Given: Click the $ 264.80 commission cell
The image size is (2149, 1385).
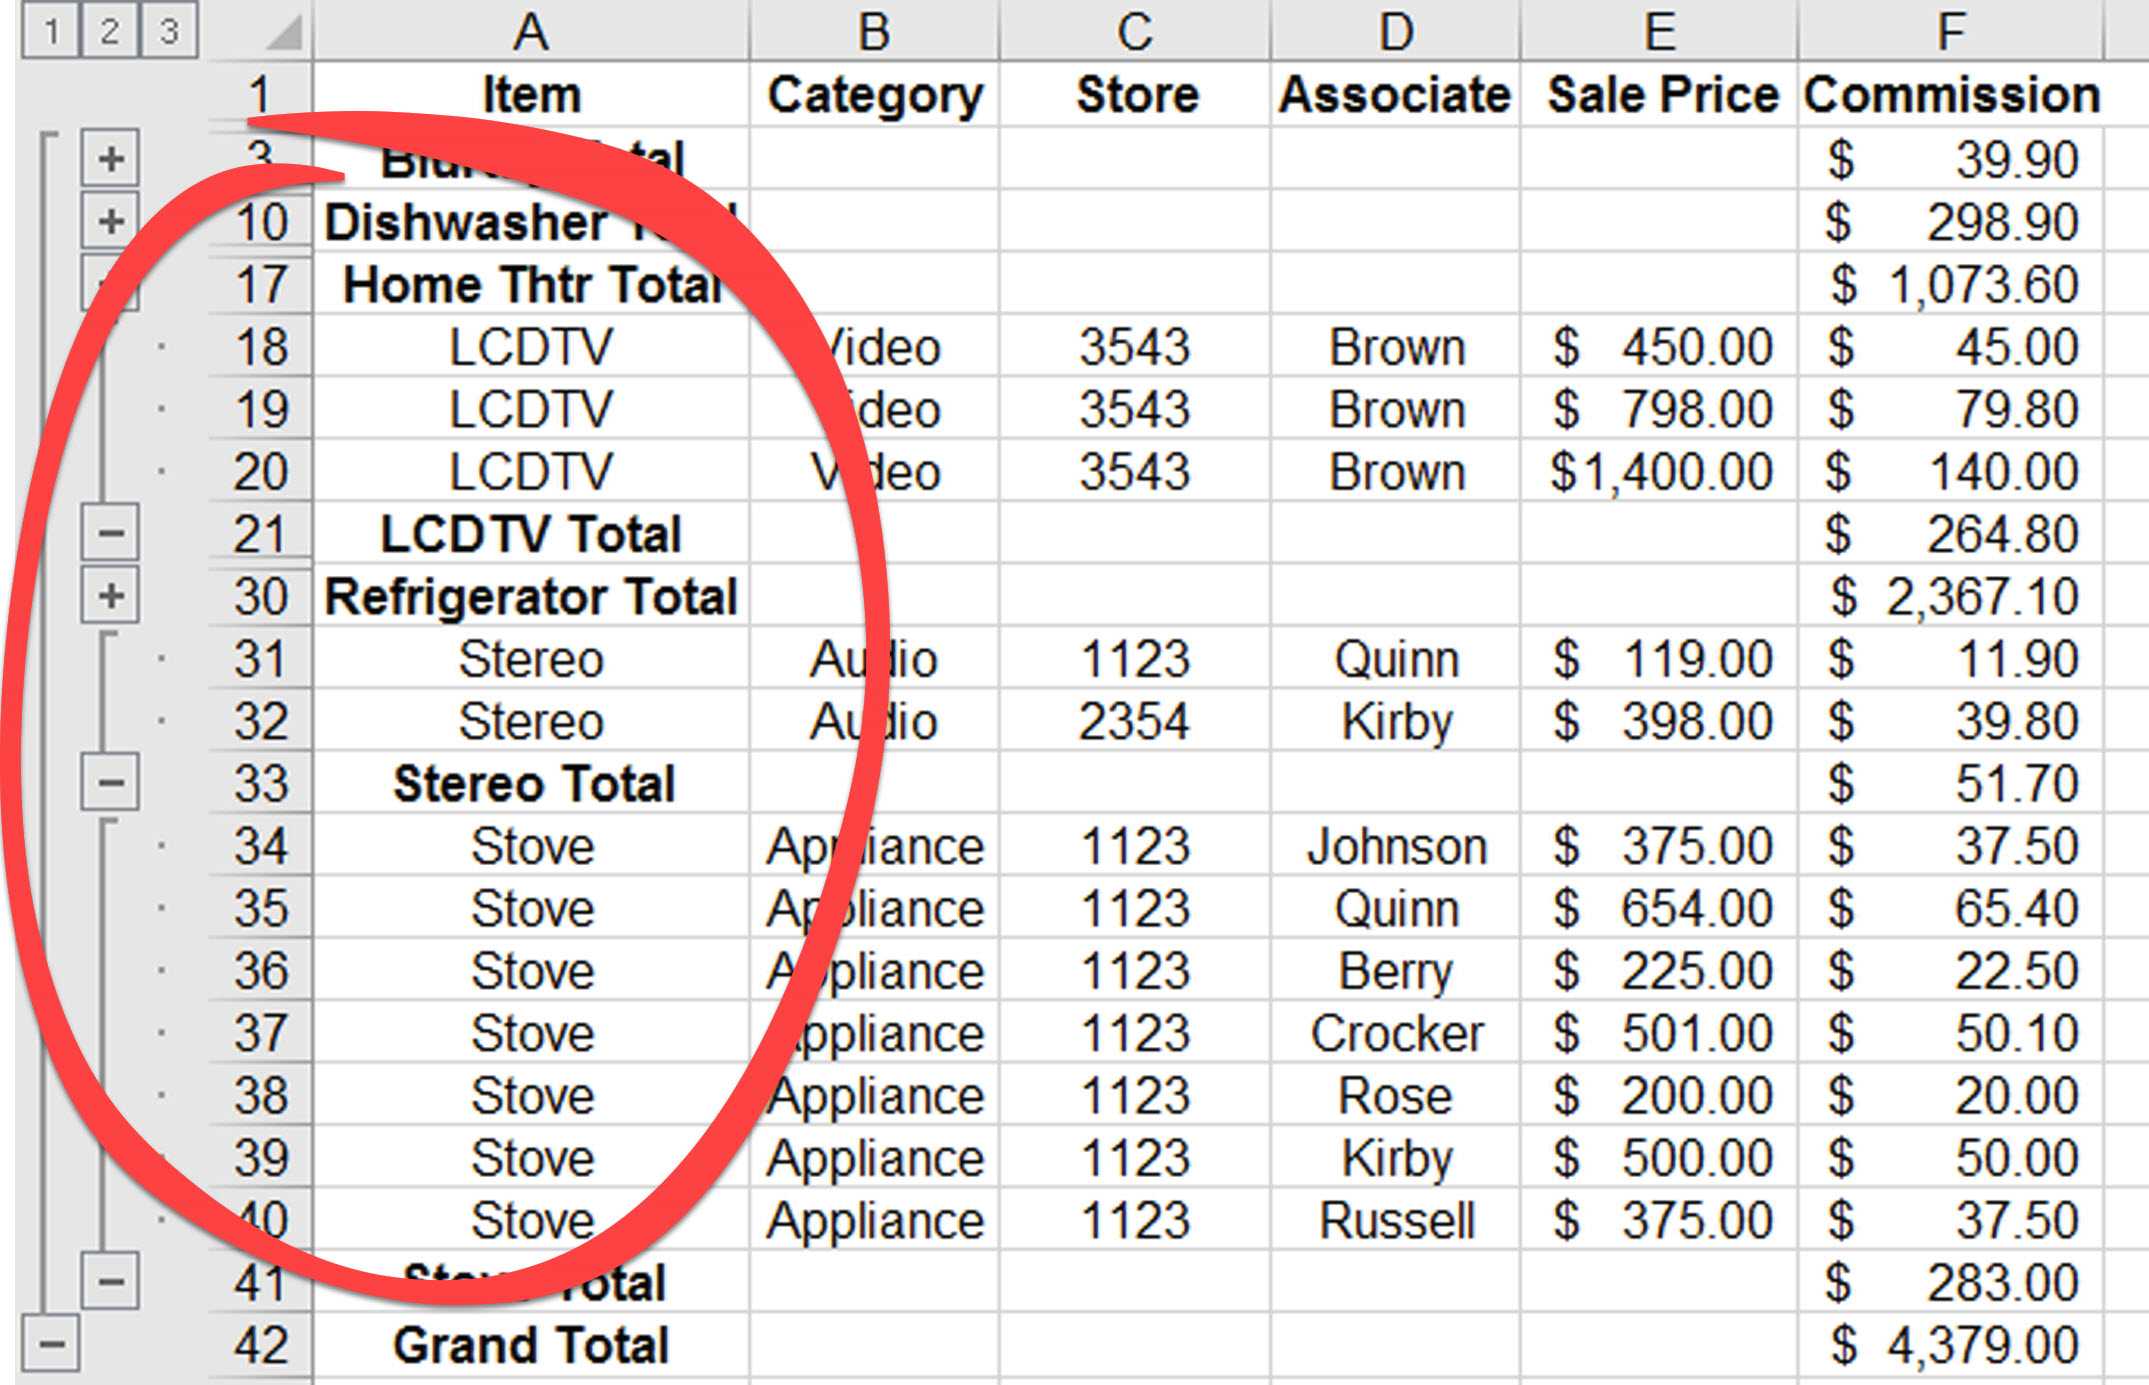Looking at the screenshot, I should click(x=1951, y=533).
